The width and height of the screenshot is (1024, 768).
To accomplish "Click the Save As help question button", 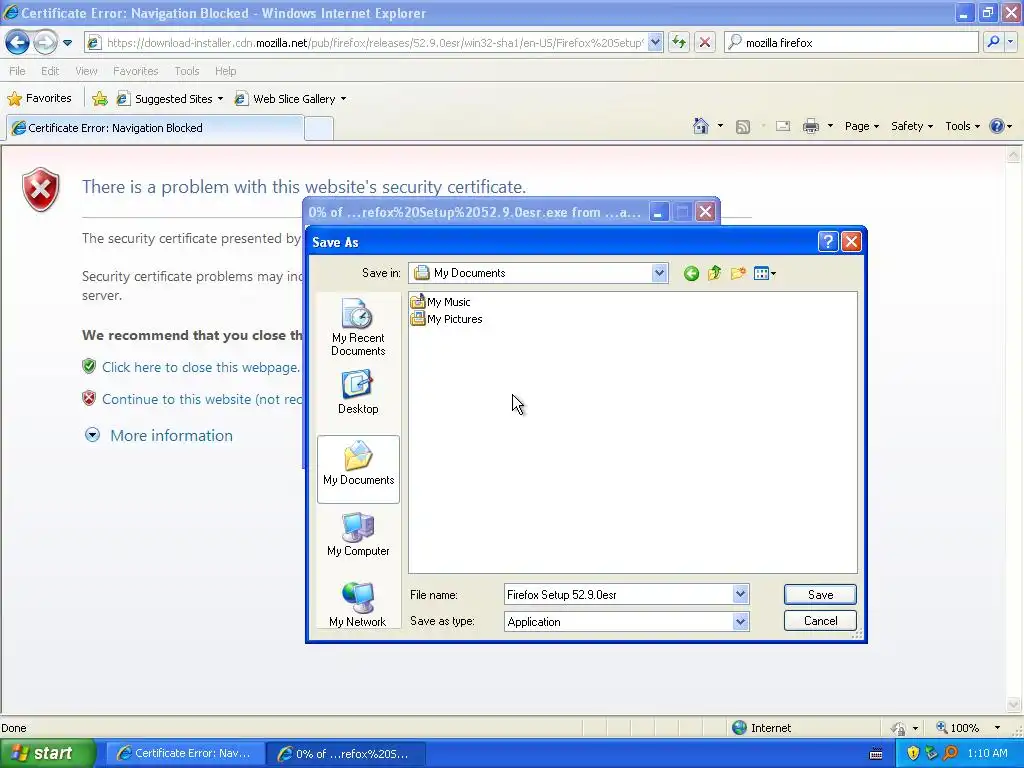I will (827, 242).
